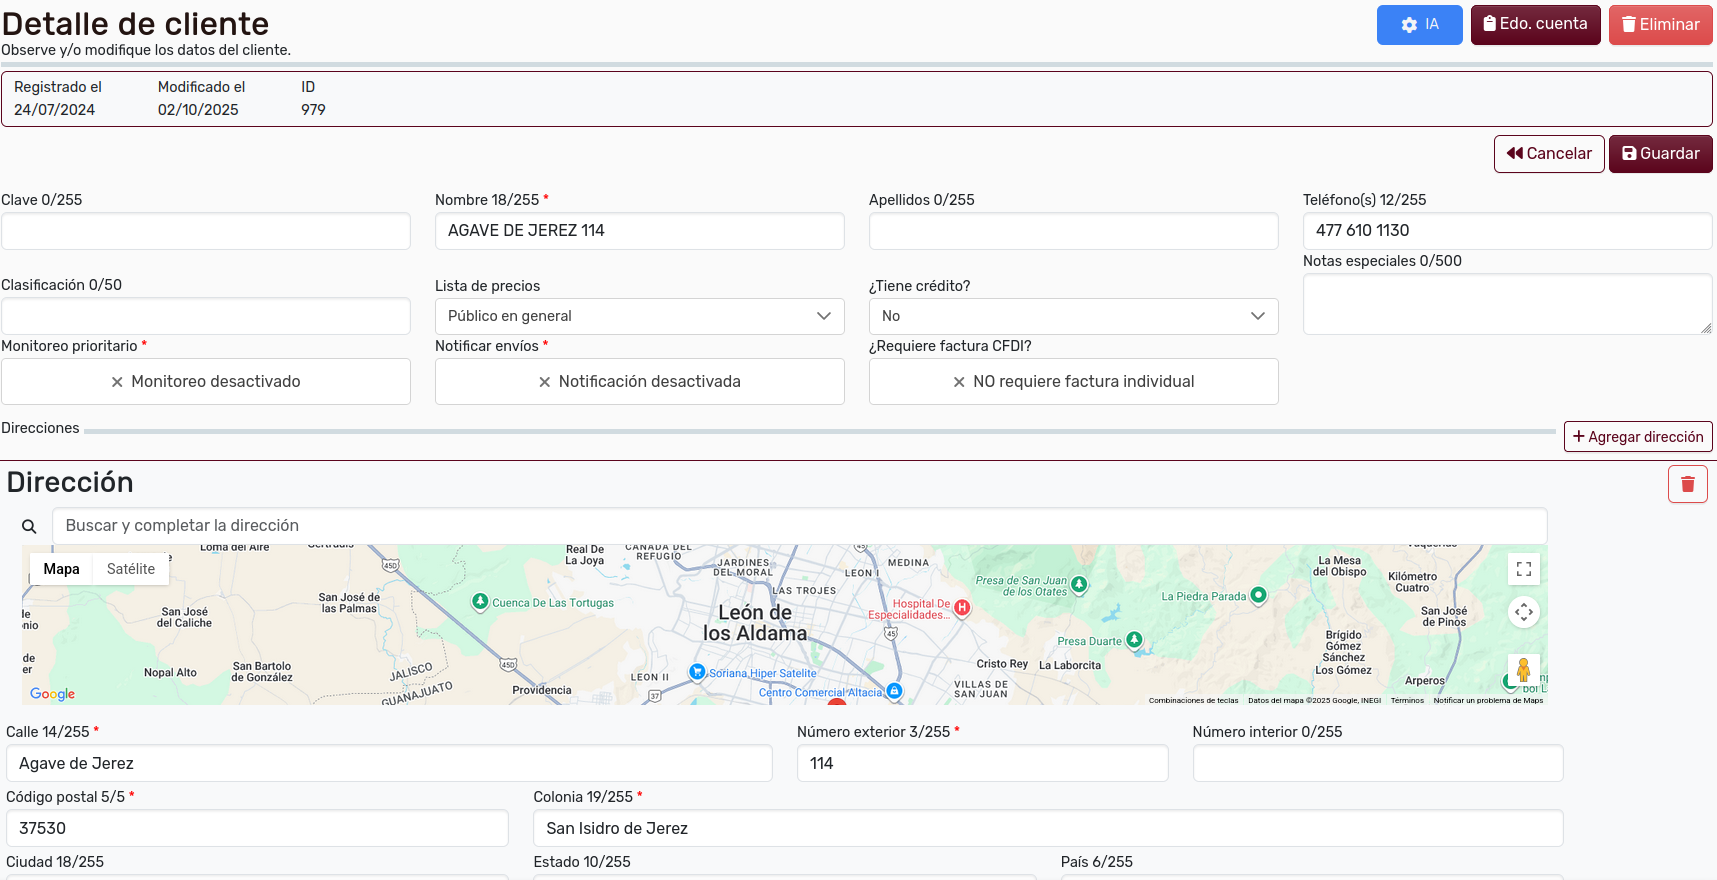Image resolution: width=1717 pixels, height=880 pixels.
Task: Expand the ¿Tiene crédito? dropdown
Action: pos(1073,316)
